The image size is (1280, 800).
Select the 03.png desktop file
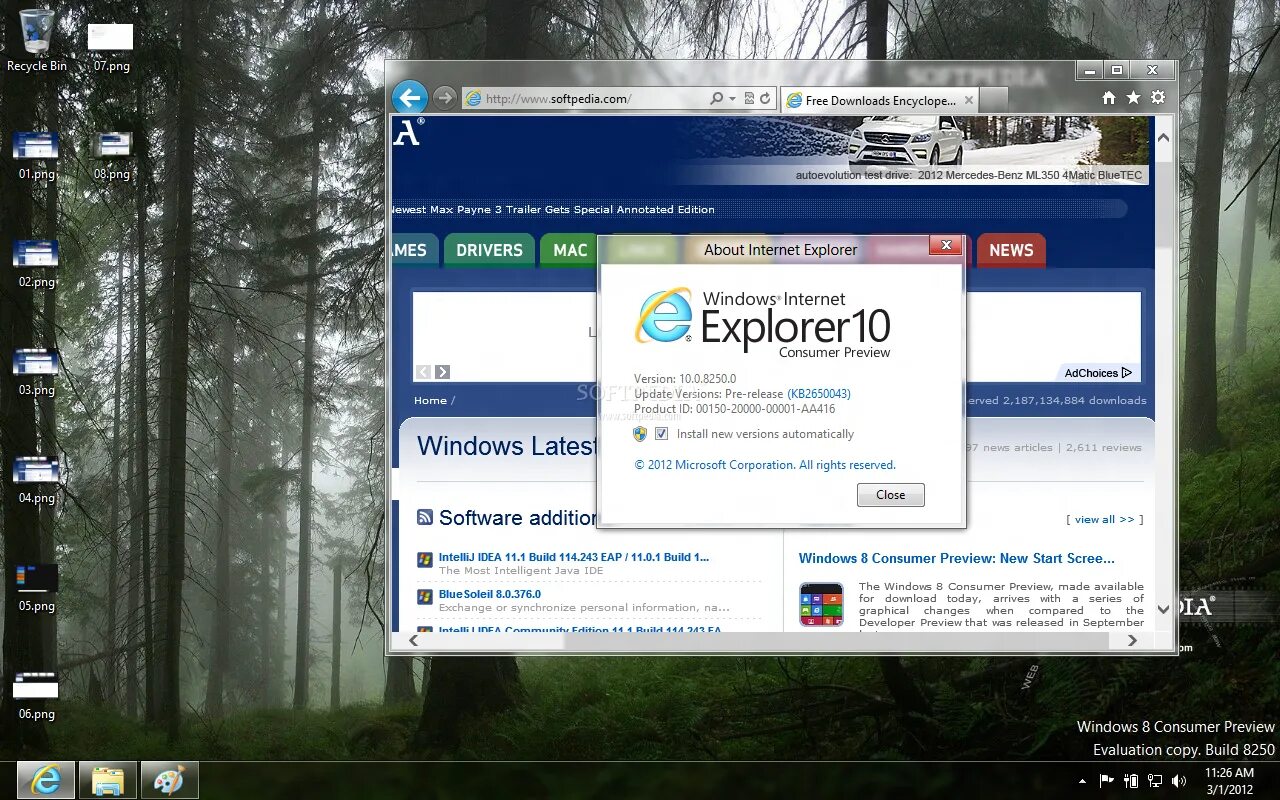[x=36, y=371]
